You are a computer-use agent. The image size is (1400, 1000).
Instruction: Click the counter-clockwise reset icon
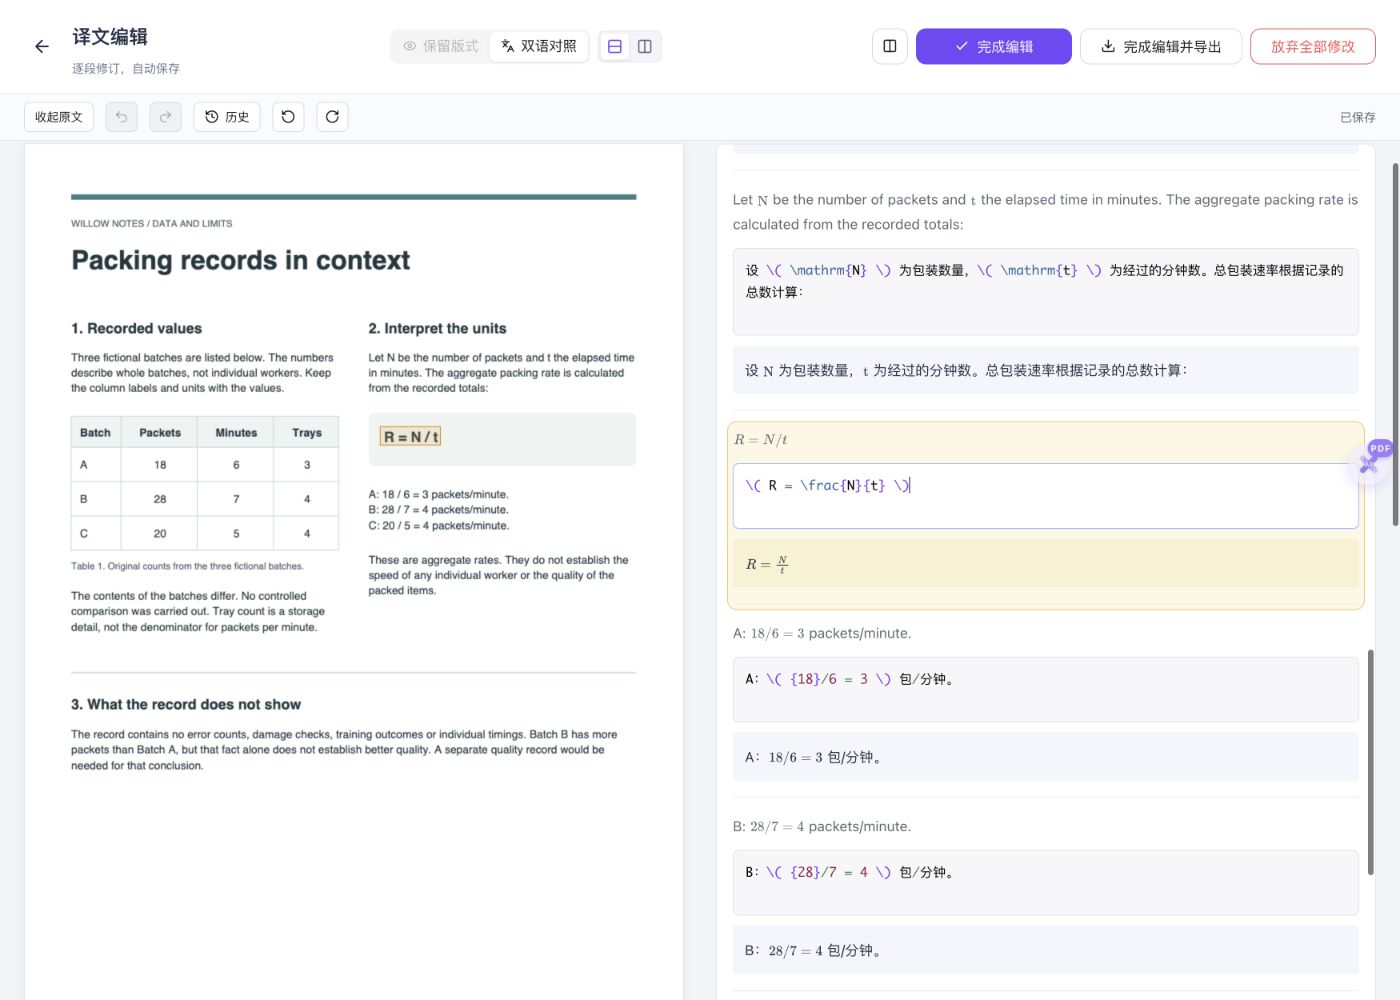288,117
